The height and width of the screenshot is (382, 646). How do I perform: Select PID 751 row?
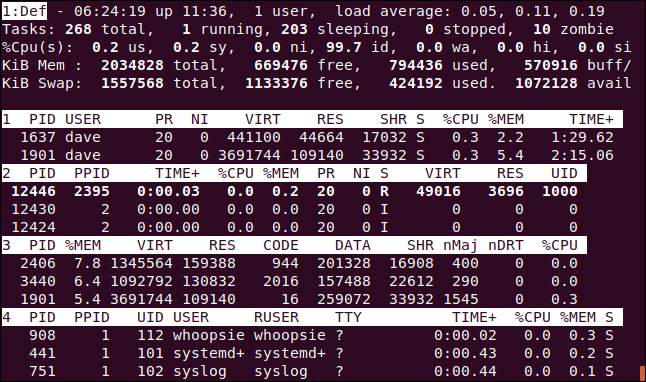[x=312, y=372]
